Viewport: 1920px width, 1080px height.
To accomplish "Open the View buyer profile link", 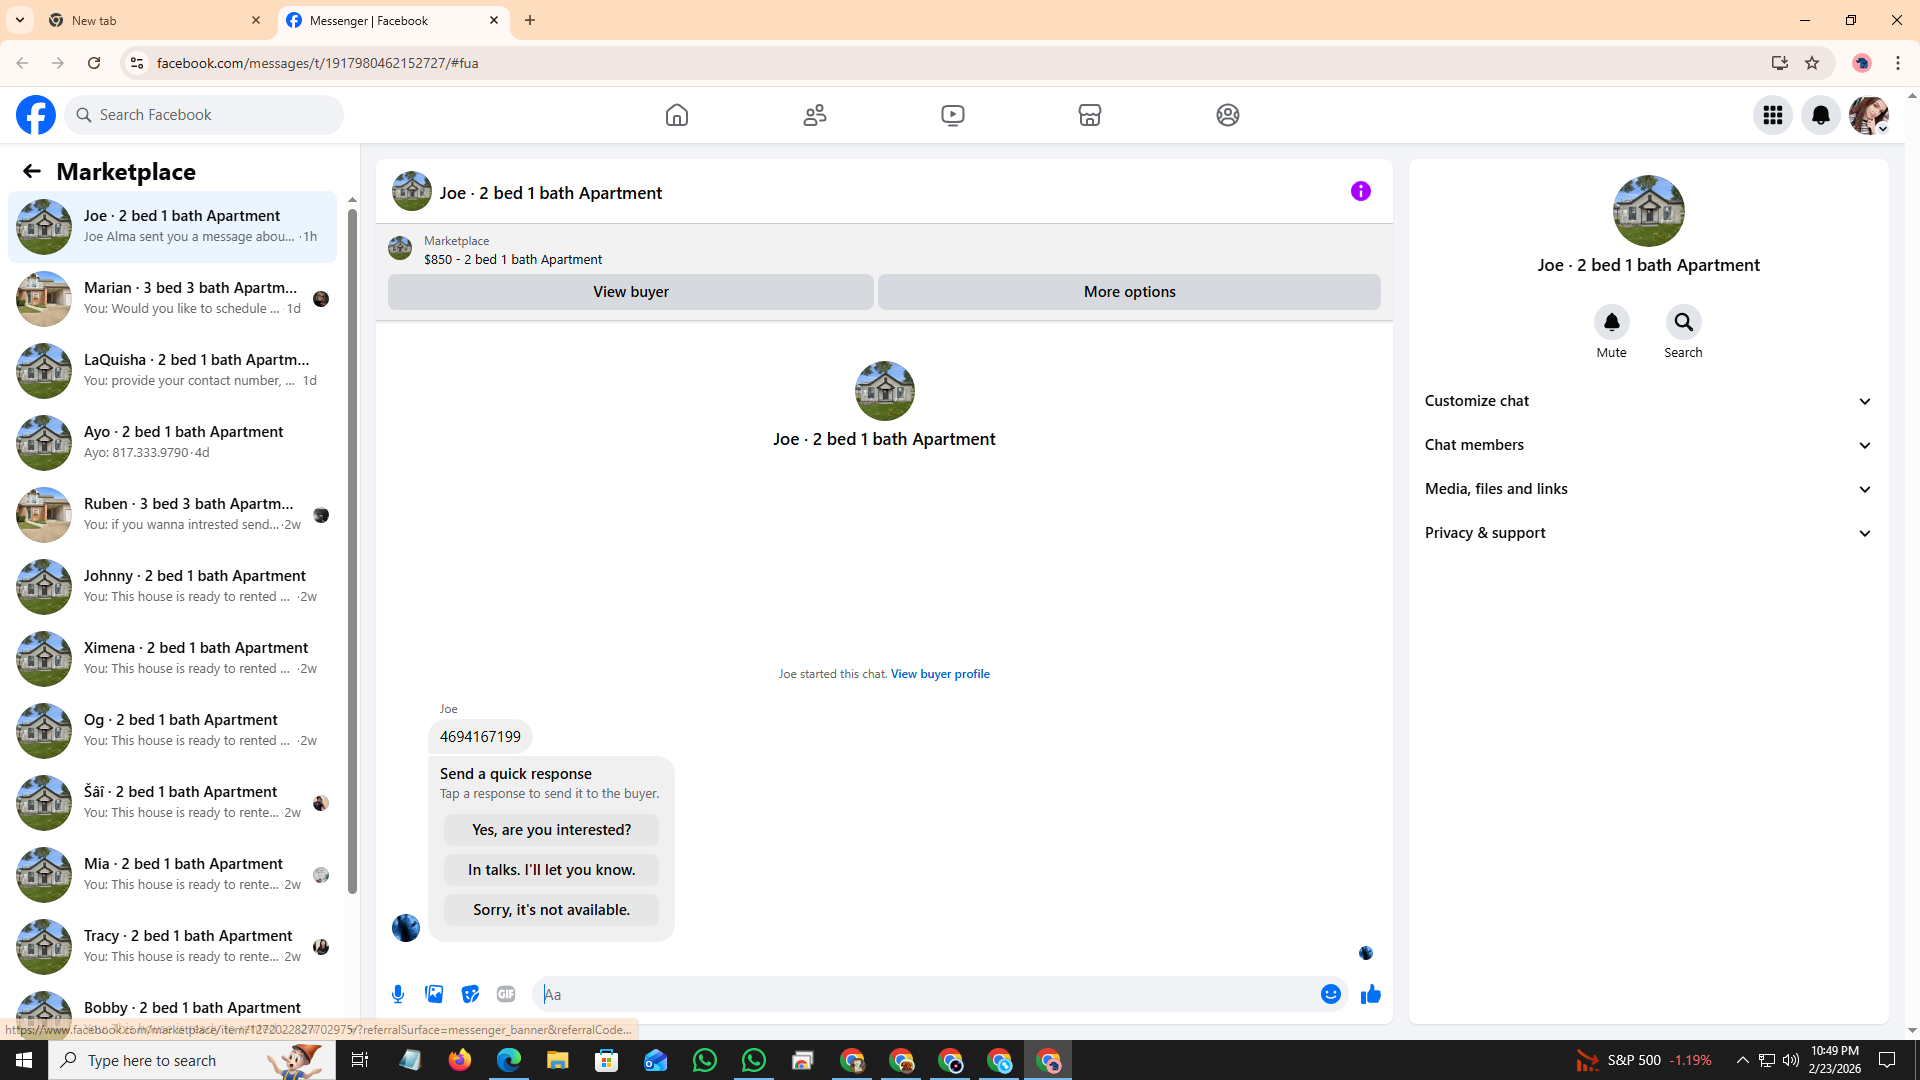I will pyautogui.click(x=939, y=674).
